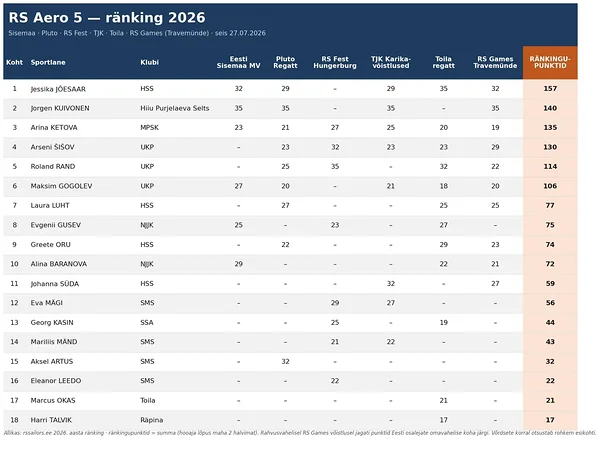Image resolution: width=600 pixels, height=451 pixels.
Task: Click the RÄNKINGUPUNKTID column header
Action: click(x=550, y=62)
